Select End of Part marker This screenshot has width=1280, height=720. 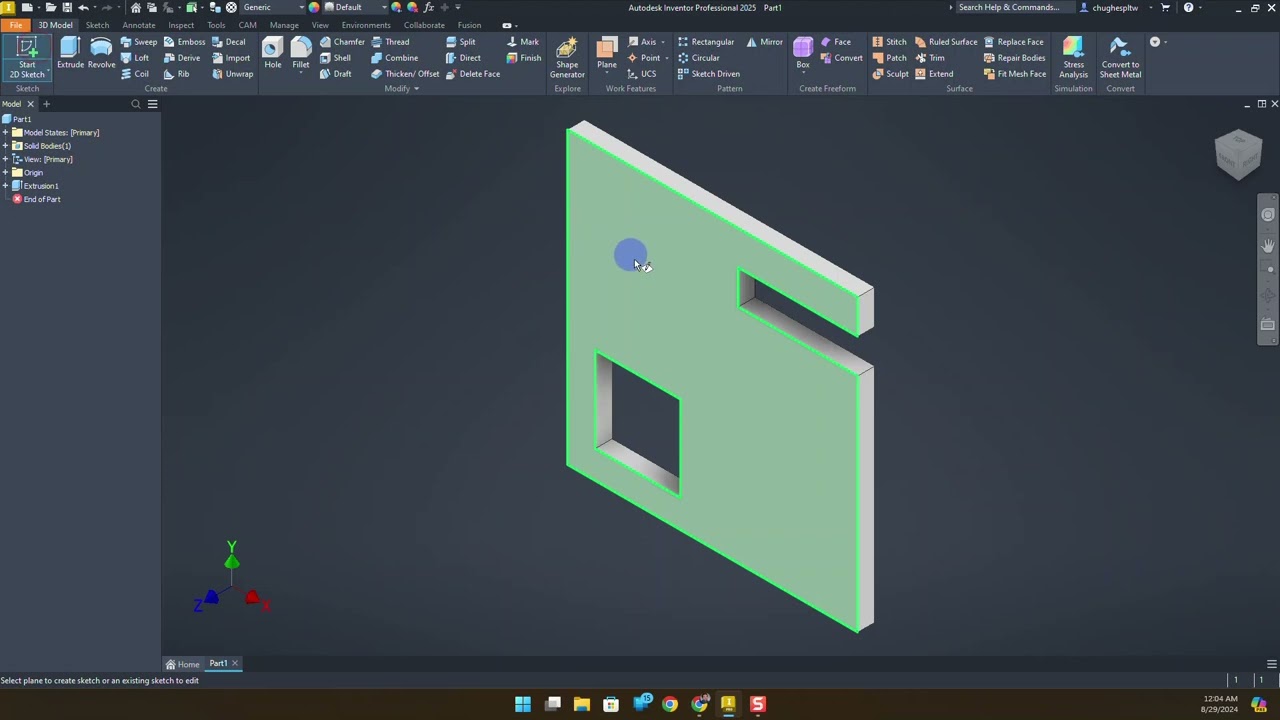point(36,200)
